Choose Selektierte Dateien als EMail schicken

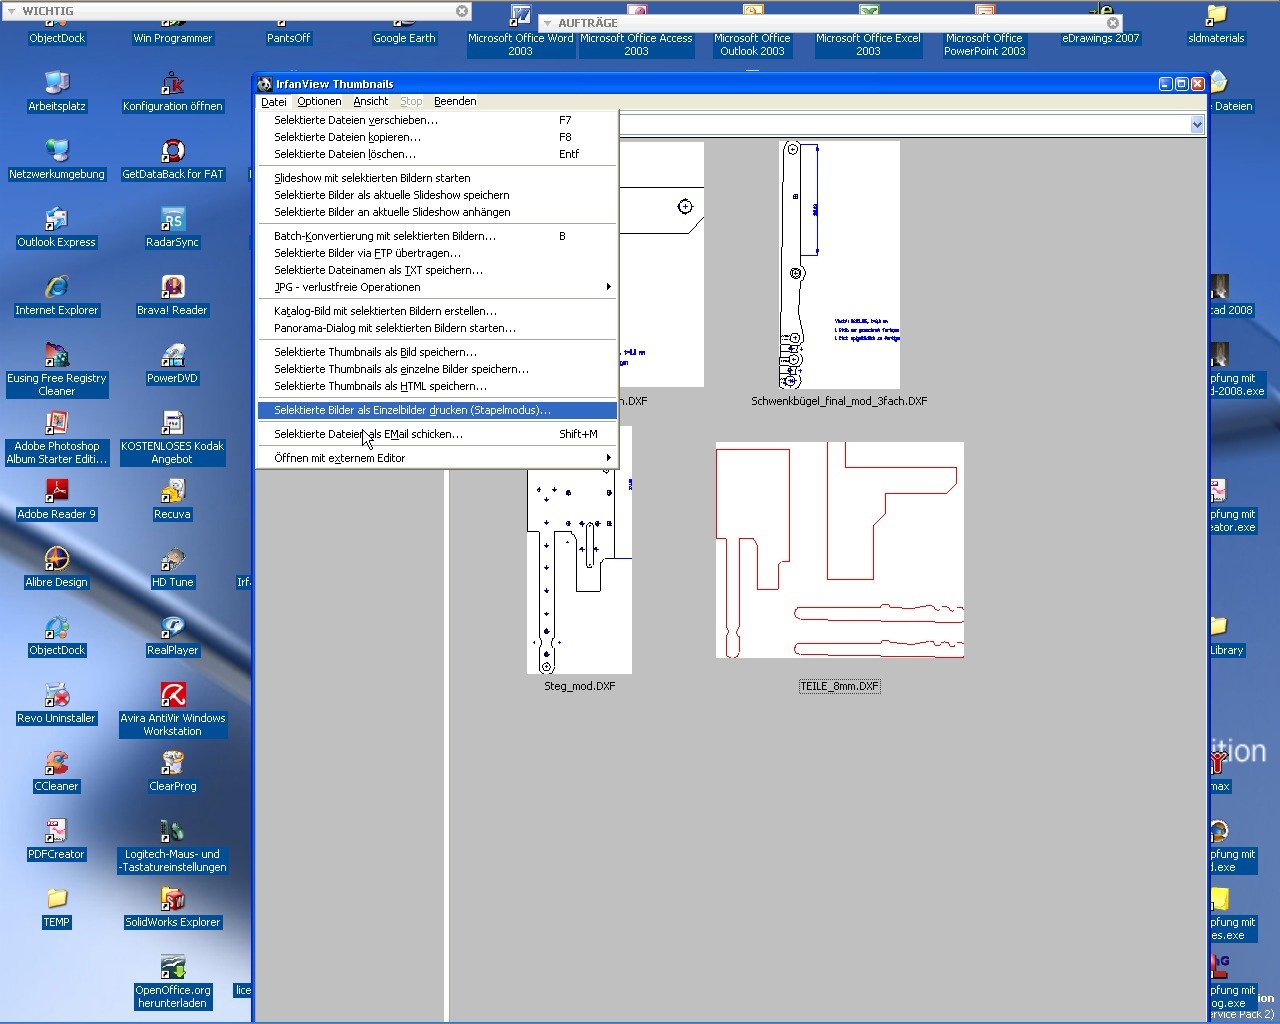[x=438, y=434]
